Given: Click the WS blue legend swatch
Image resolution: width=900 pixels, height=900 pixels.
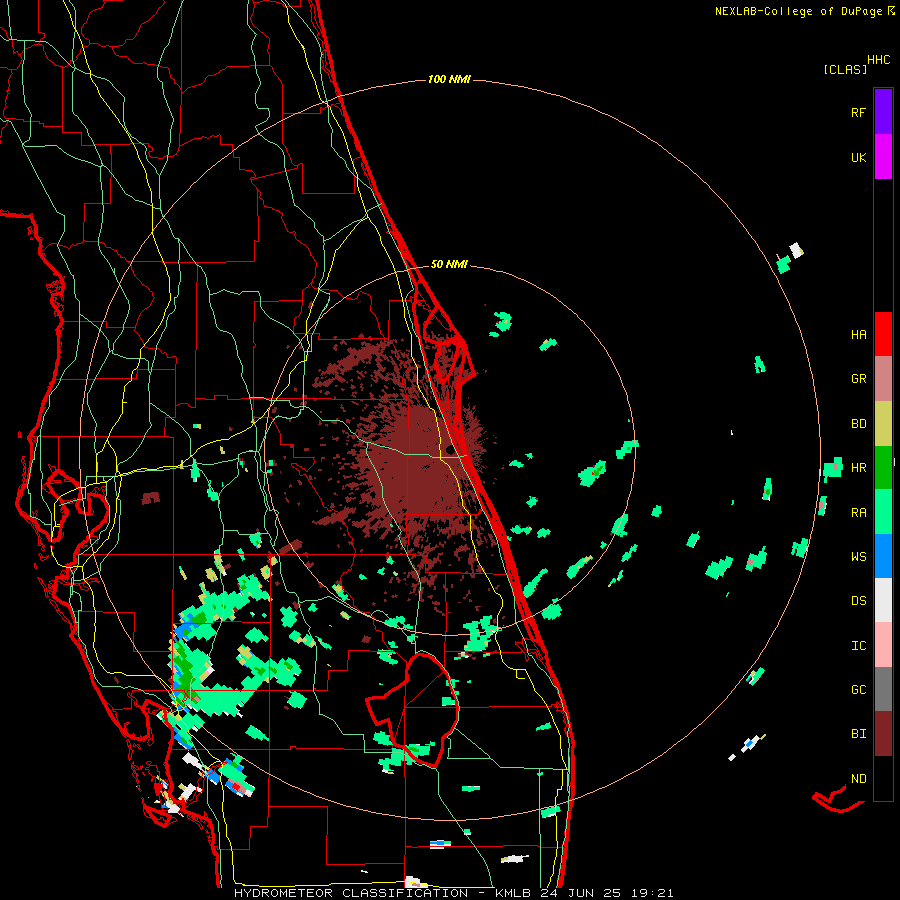Looking at the screenshot, I should [883, 556].
